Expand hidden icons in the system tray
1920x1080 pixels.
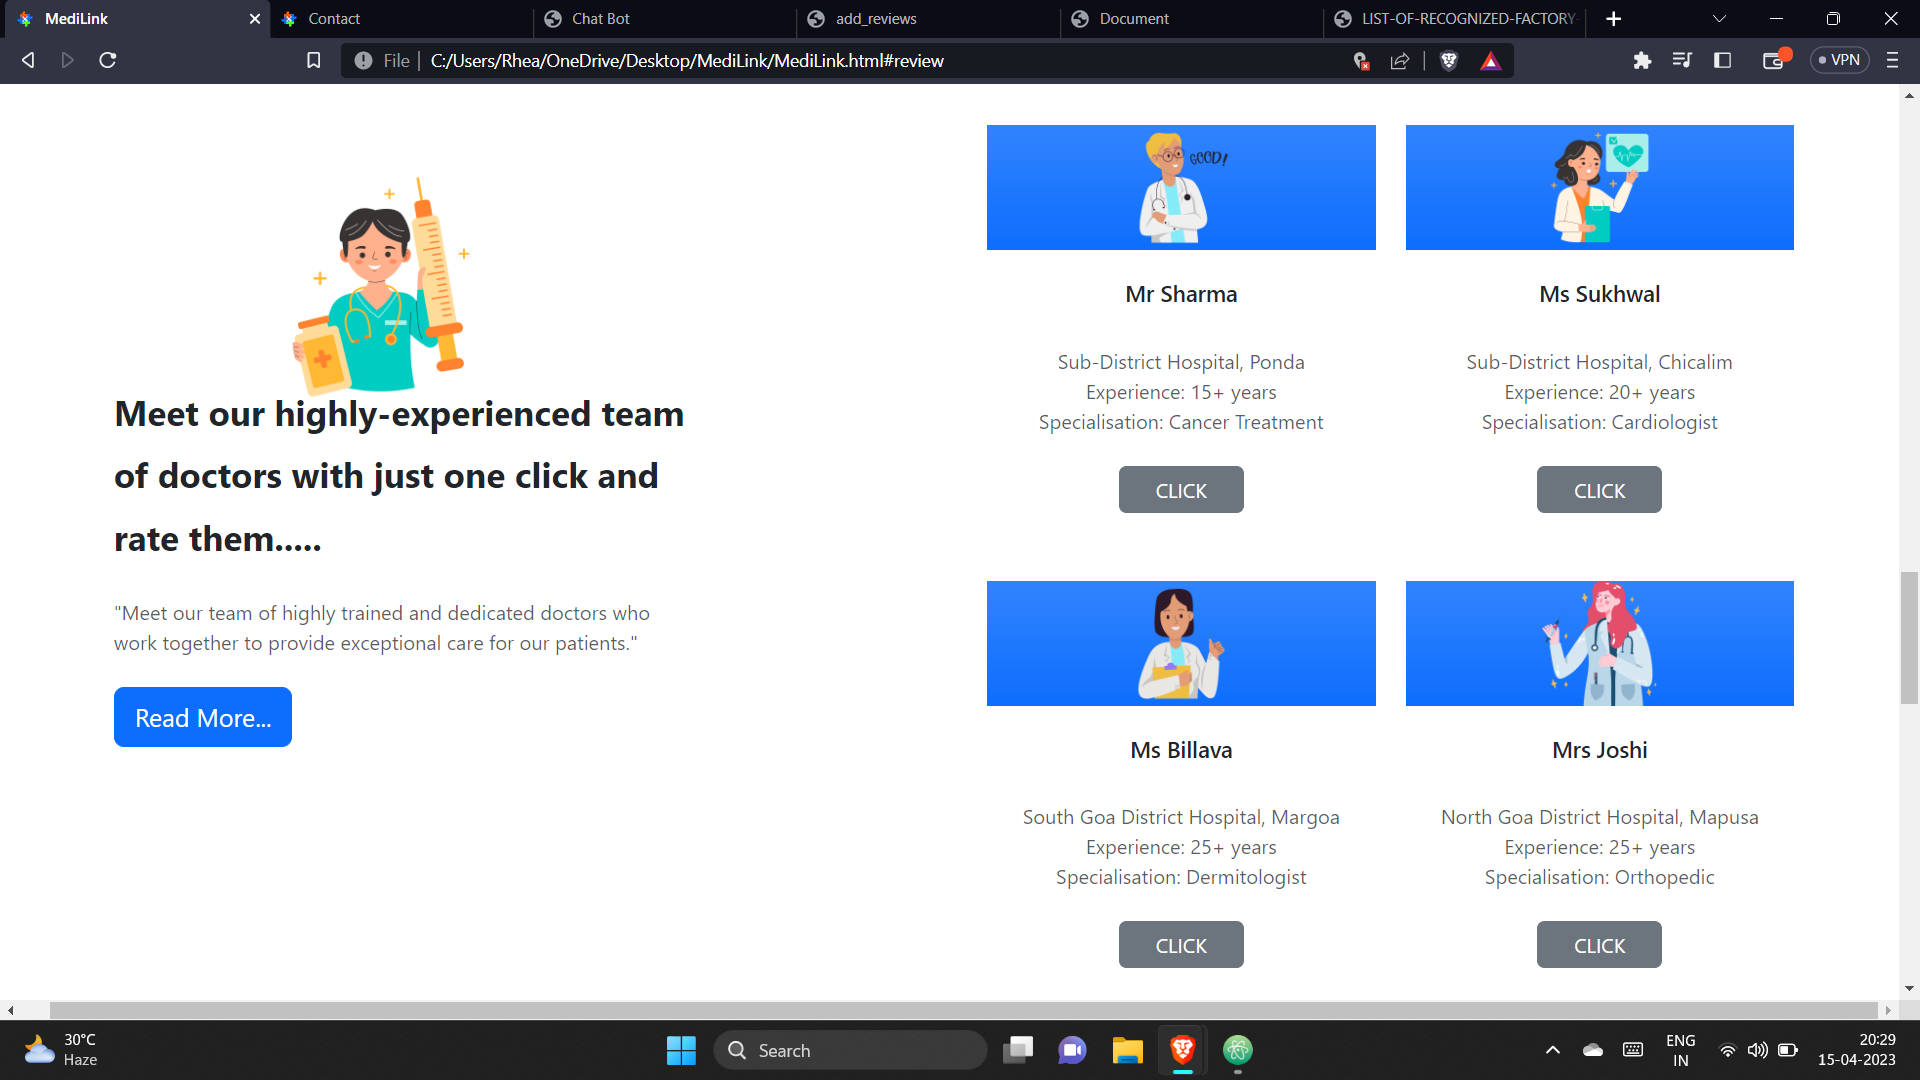[1553, 1050]
